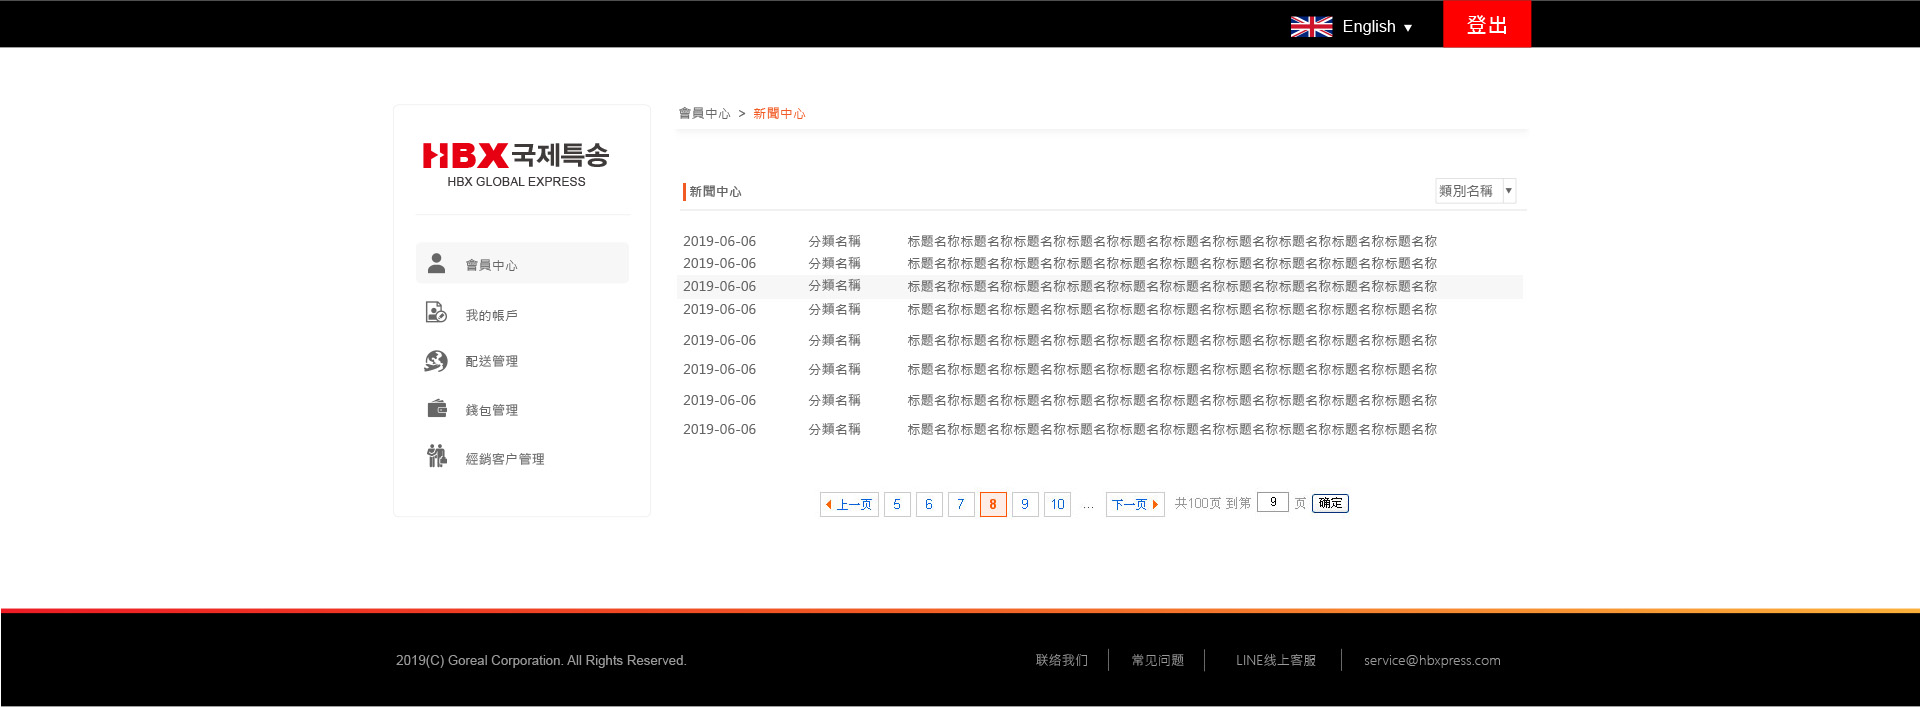This screenshot has width=1920, height=707.
Task: Select page 9 in pagination
Action: coord(1024,505)
